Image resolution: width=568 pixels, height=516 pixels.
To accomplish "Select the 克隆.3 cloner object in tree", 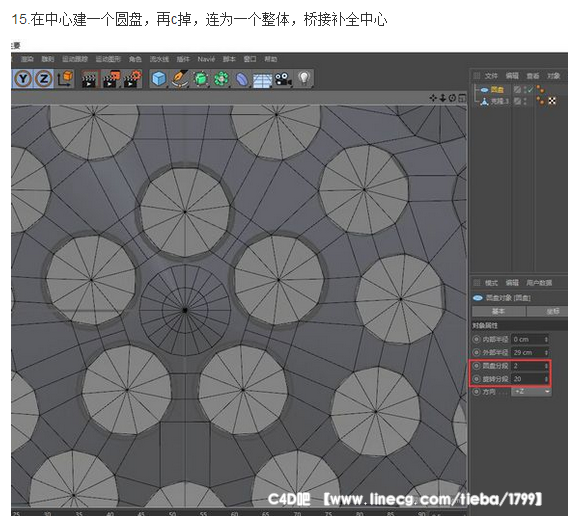I will 500,101.
